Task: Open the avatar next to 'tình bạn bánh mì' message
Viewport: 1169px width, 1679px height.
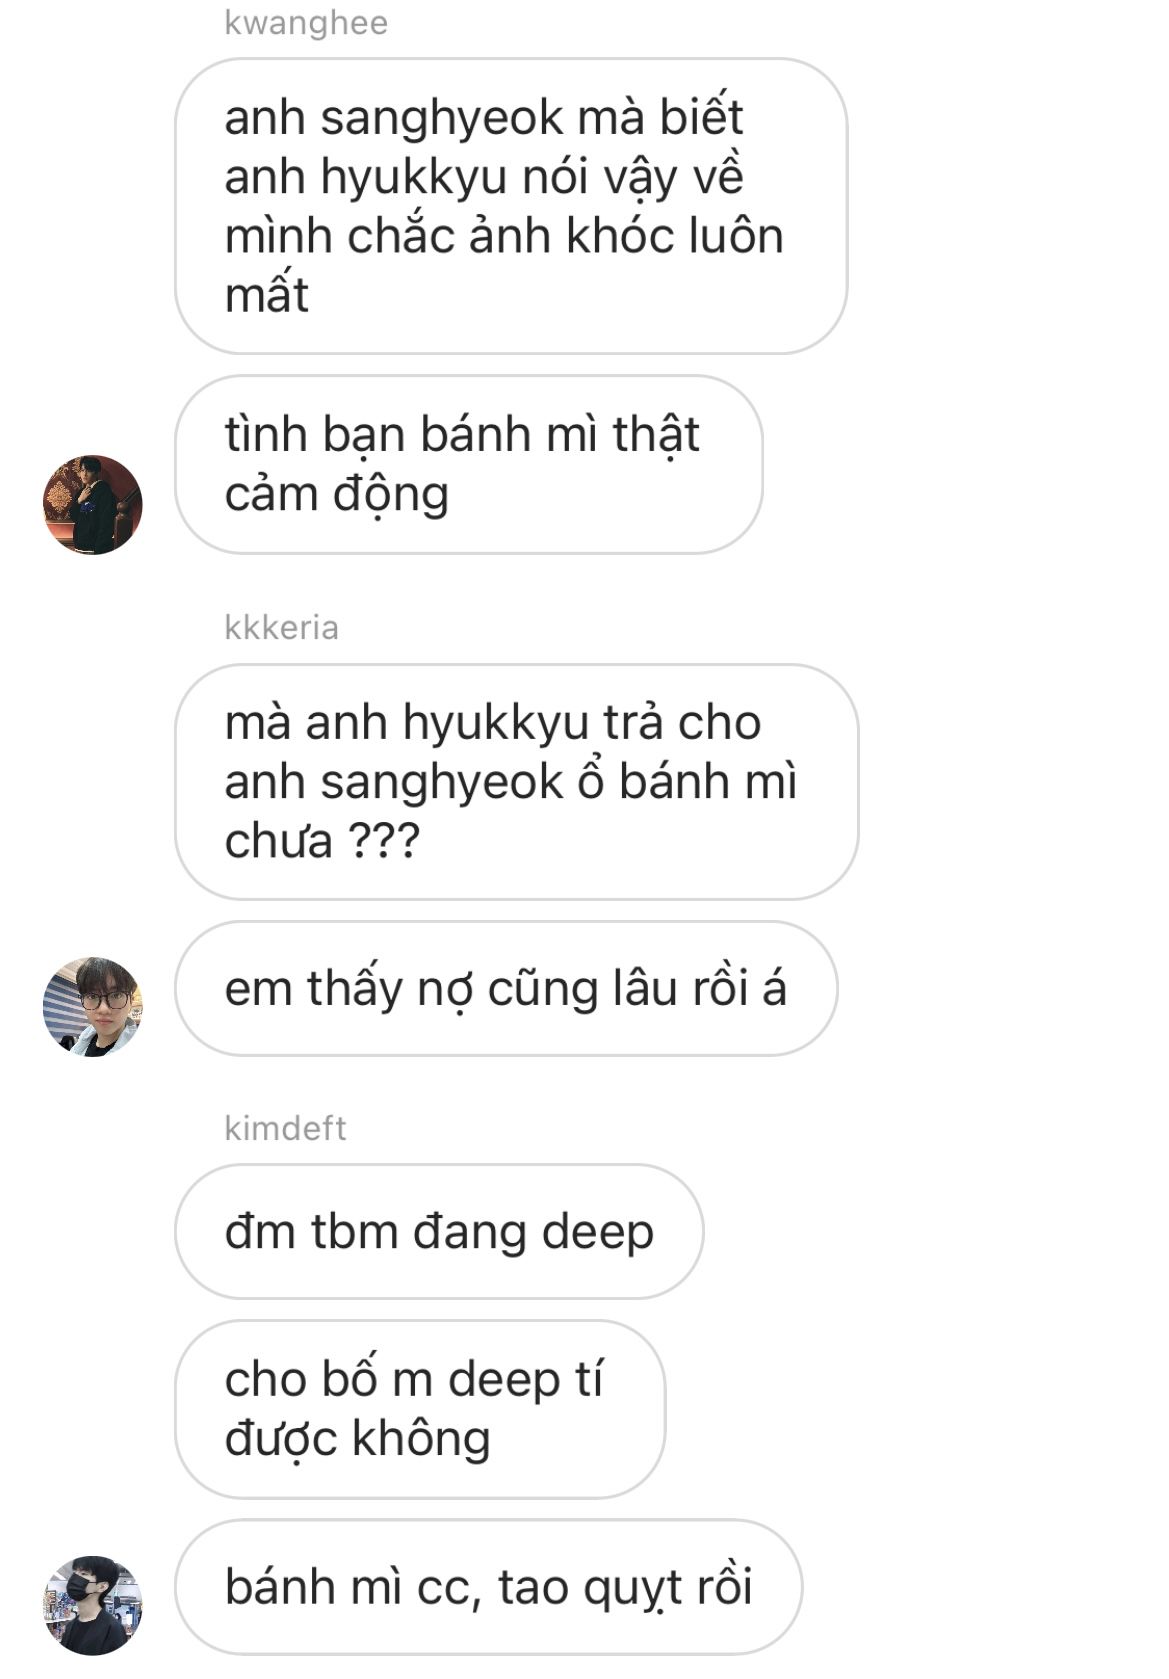Action: (x=92, y=504)
